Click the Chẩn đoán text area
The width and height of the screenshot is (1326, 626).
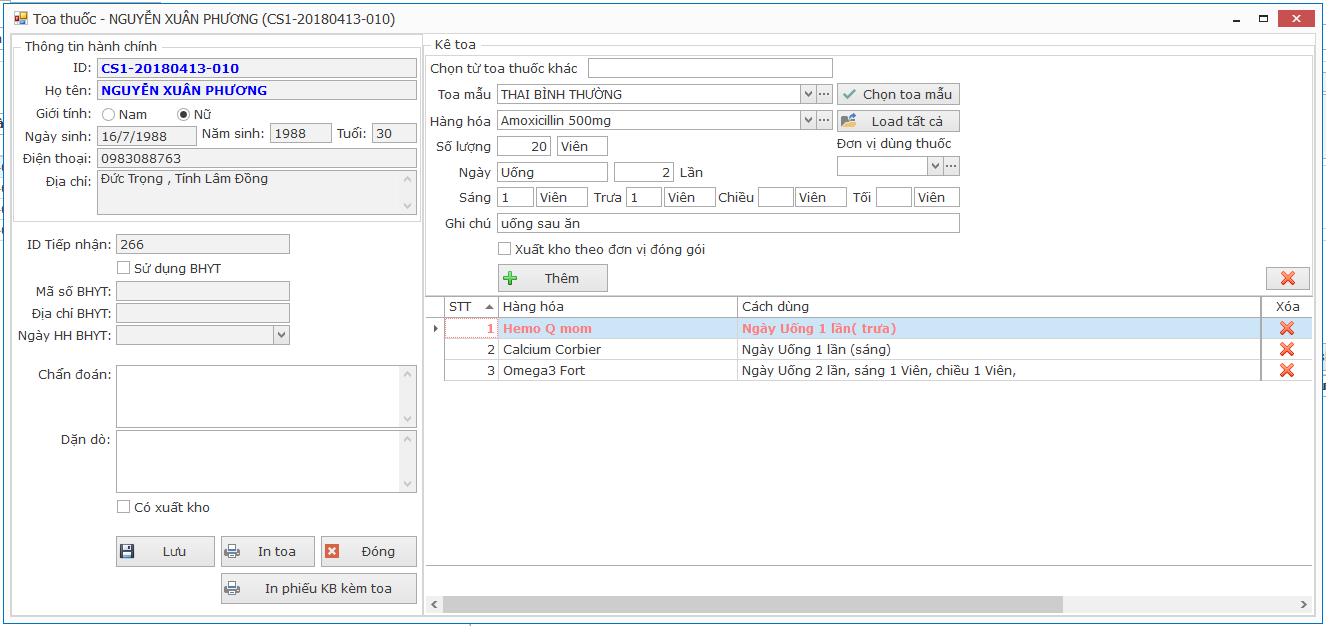pos(259,396)
